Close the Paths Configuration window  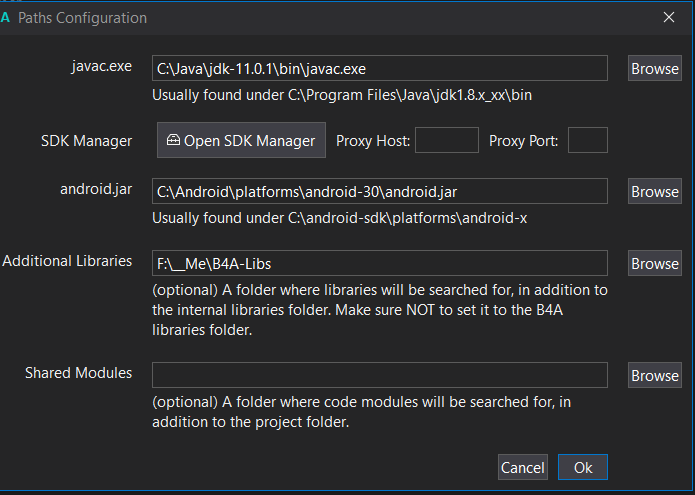[x=669, y=17]
